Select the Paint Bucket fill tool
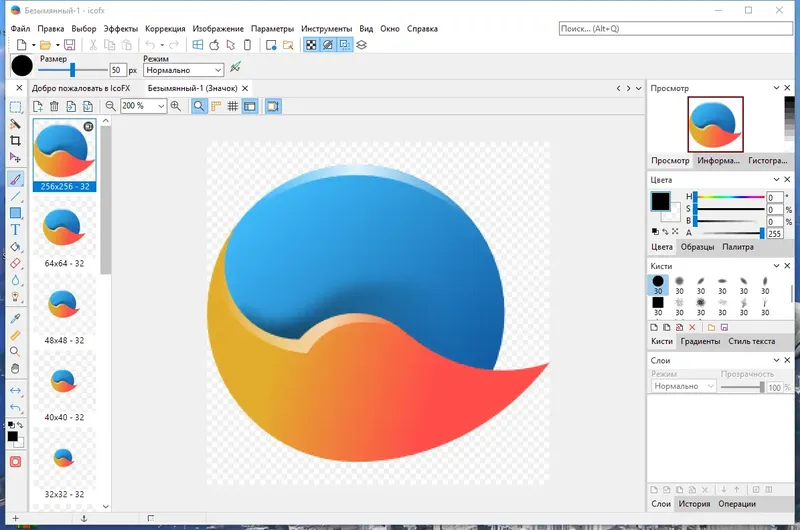 tap(15, 247)
